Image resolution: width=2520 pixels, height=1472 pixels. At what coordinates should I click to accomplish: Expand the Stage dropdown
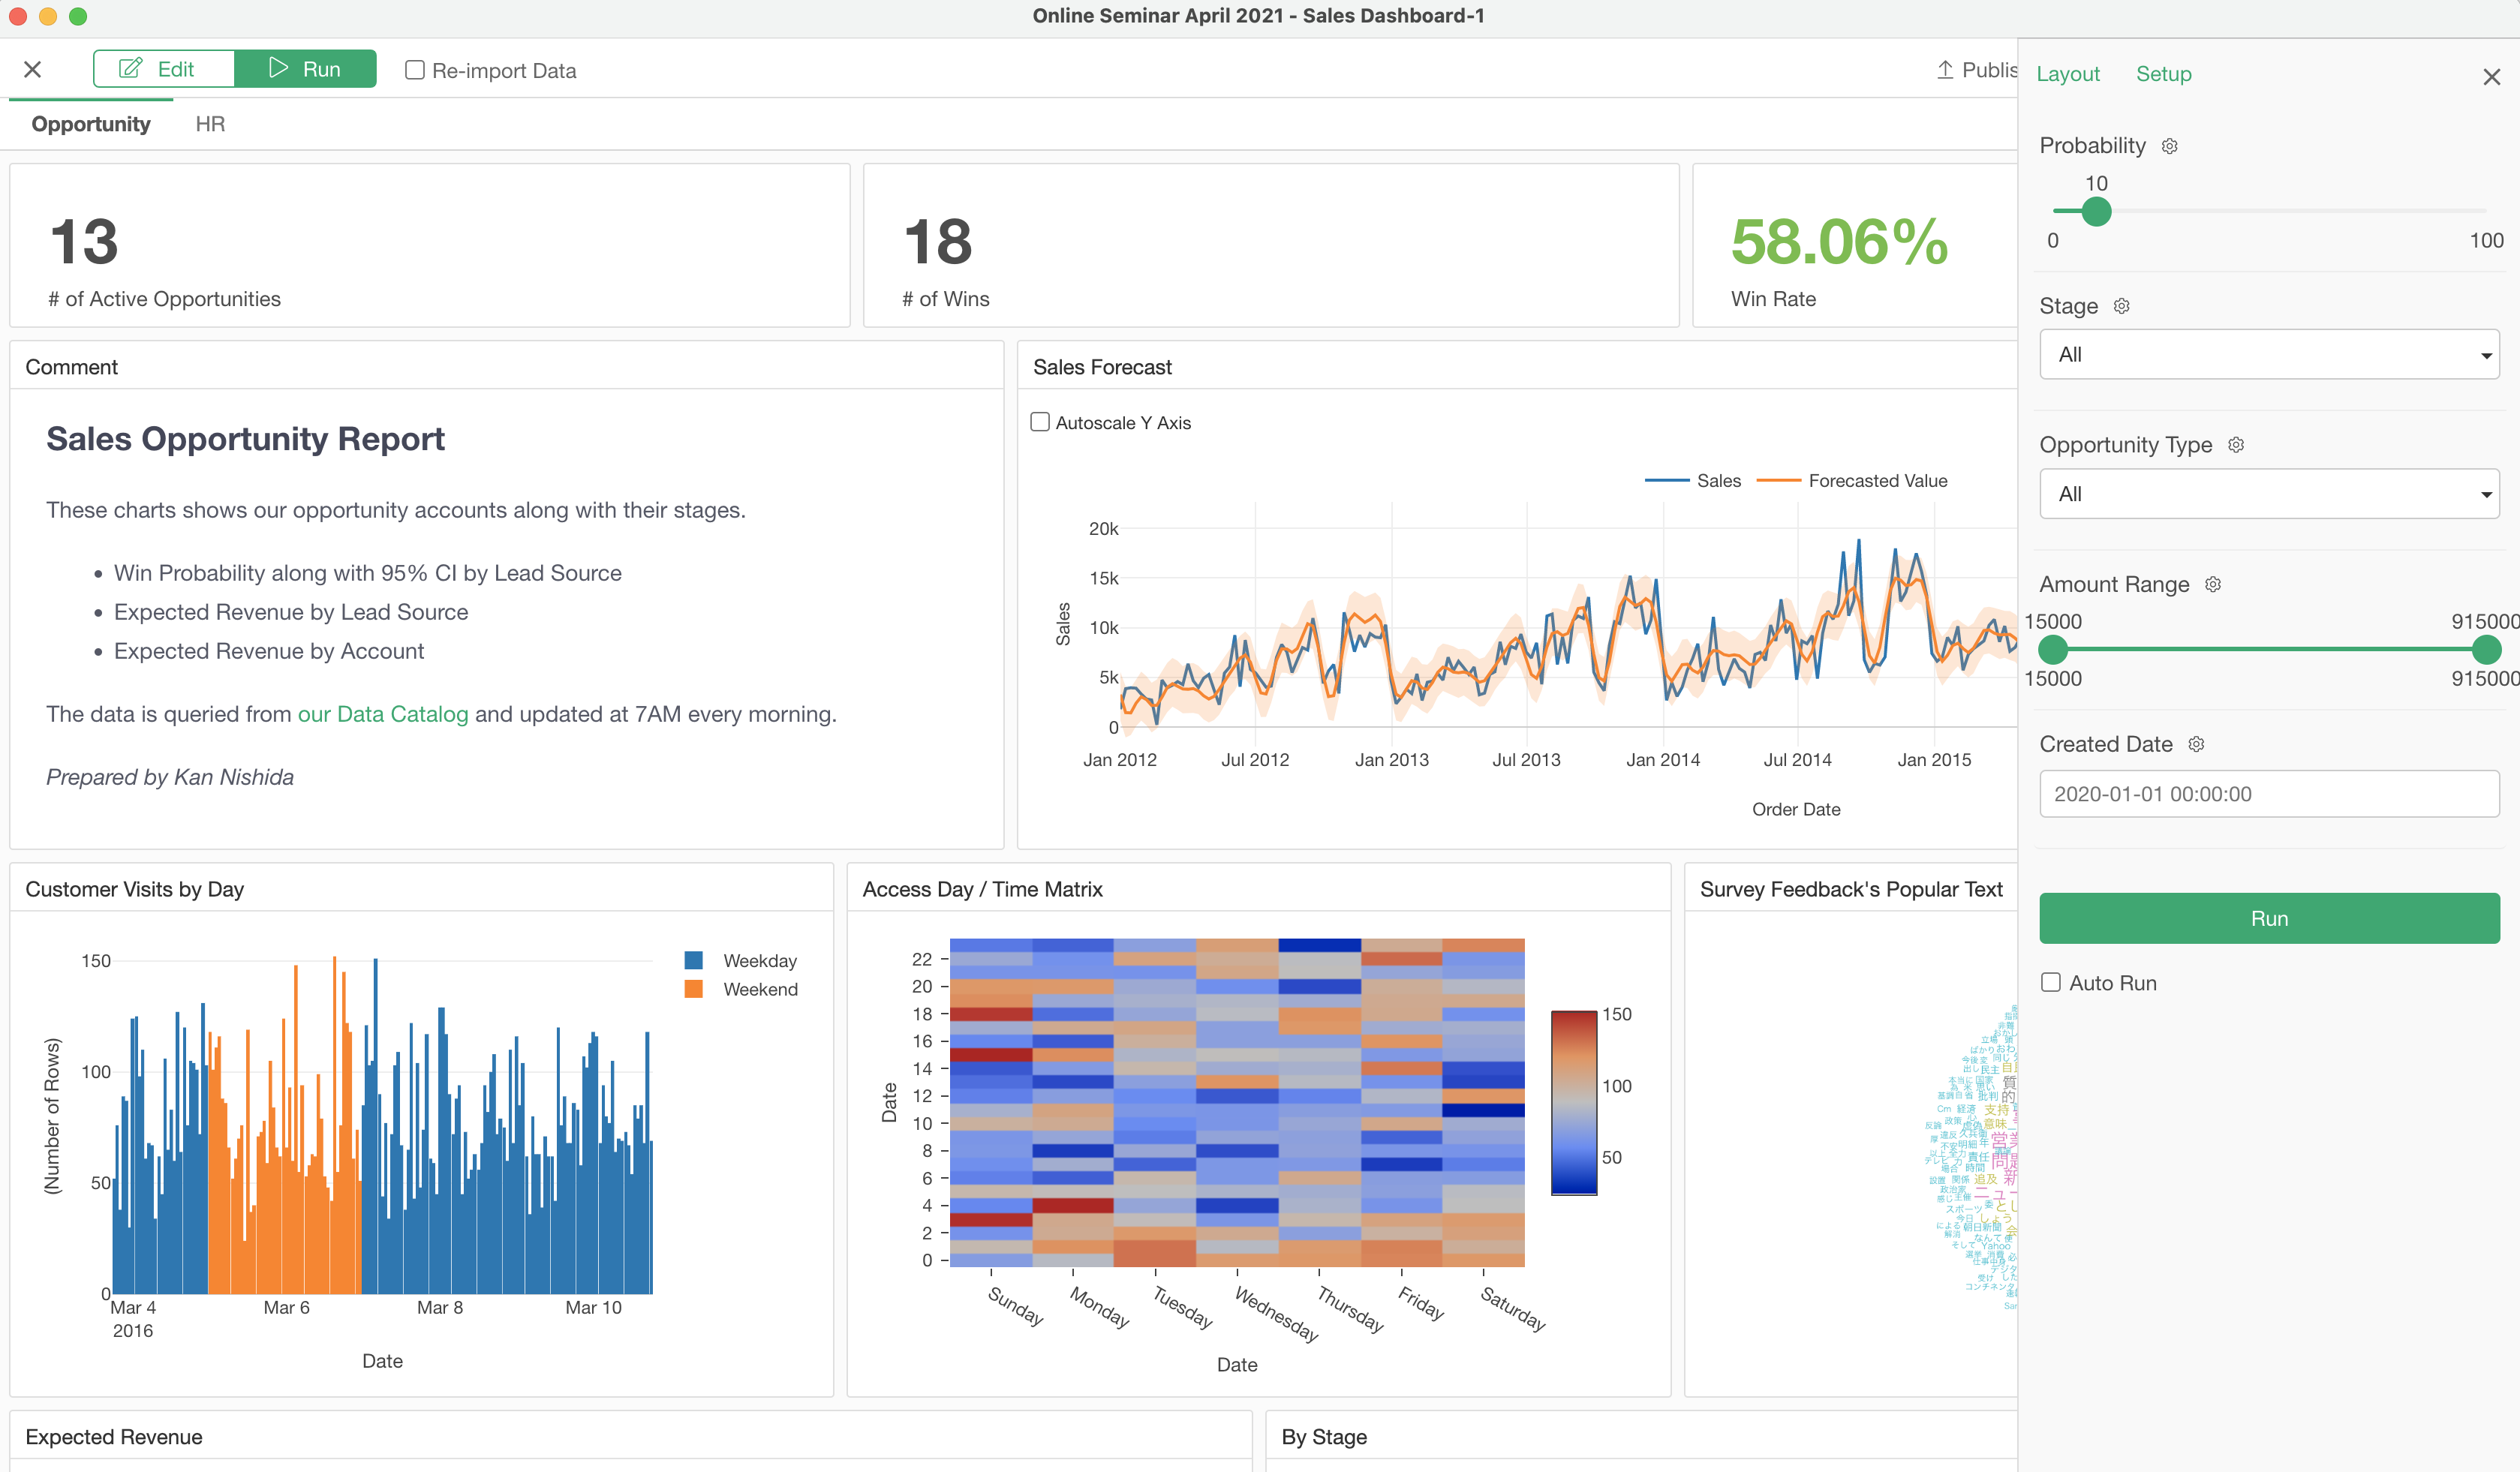click(2269, 354)
